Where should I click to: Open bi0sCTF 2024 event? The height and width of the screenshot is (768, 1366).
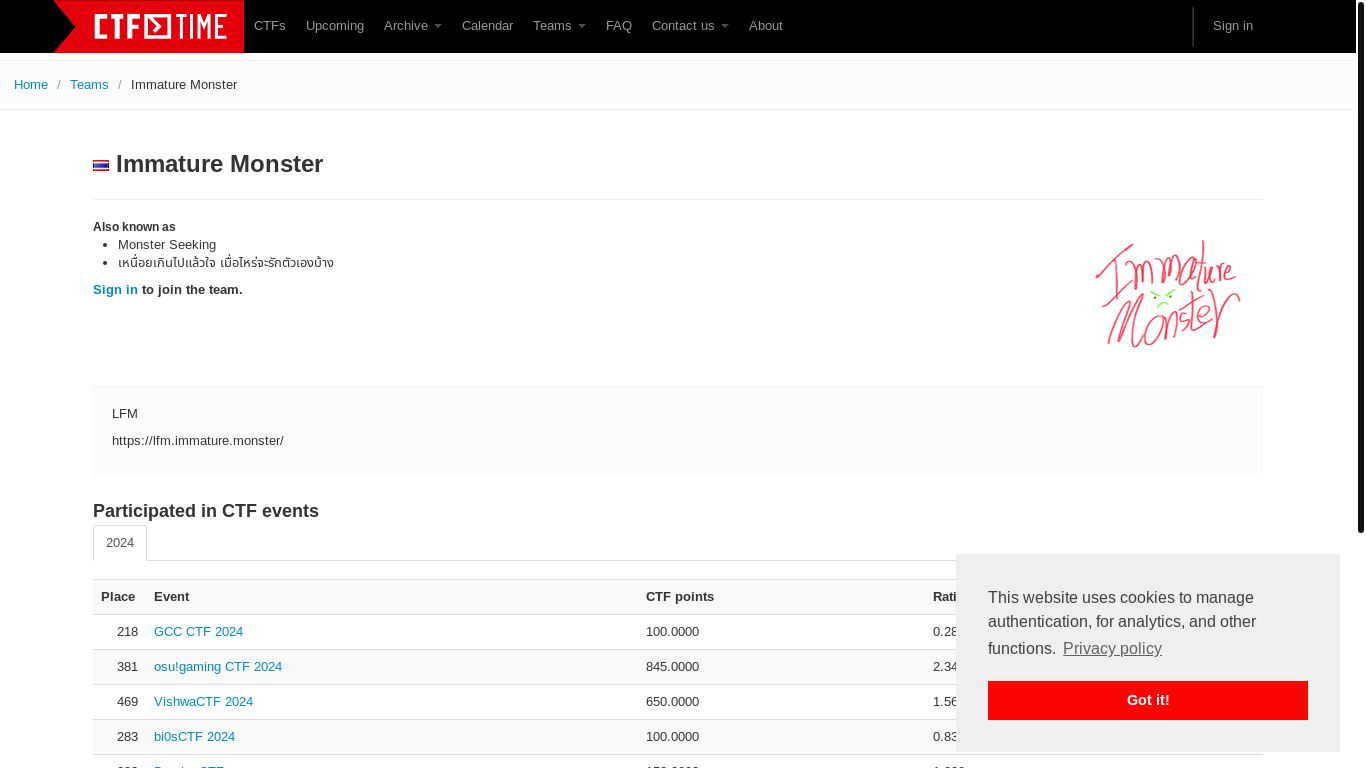tap(194, 737)
